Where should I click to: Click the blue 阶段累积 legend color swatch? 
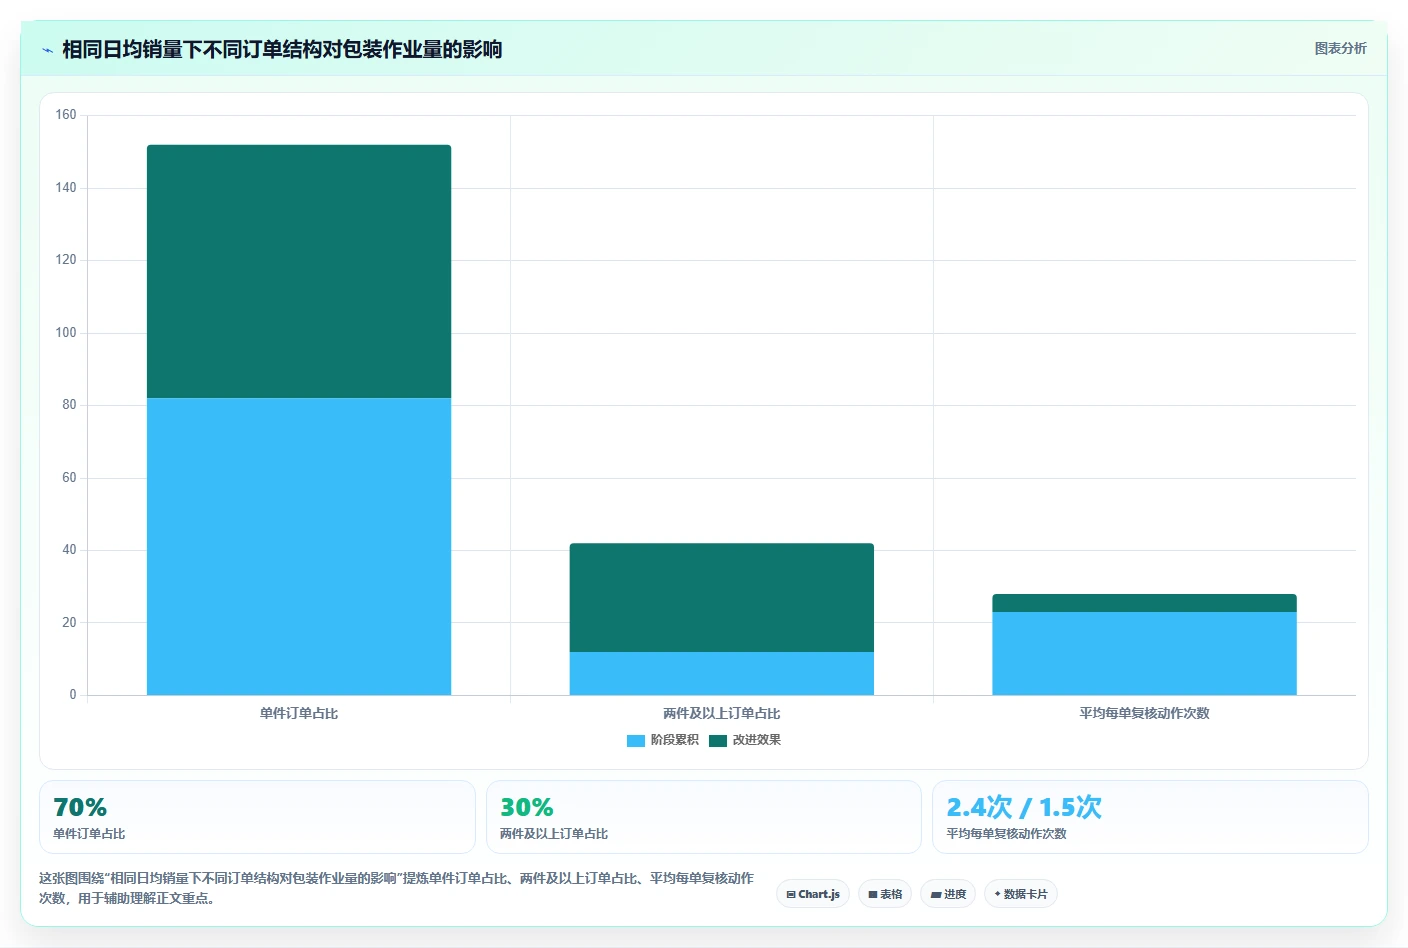pyautogui.click(x=636, y=741)
